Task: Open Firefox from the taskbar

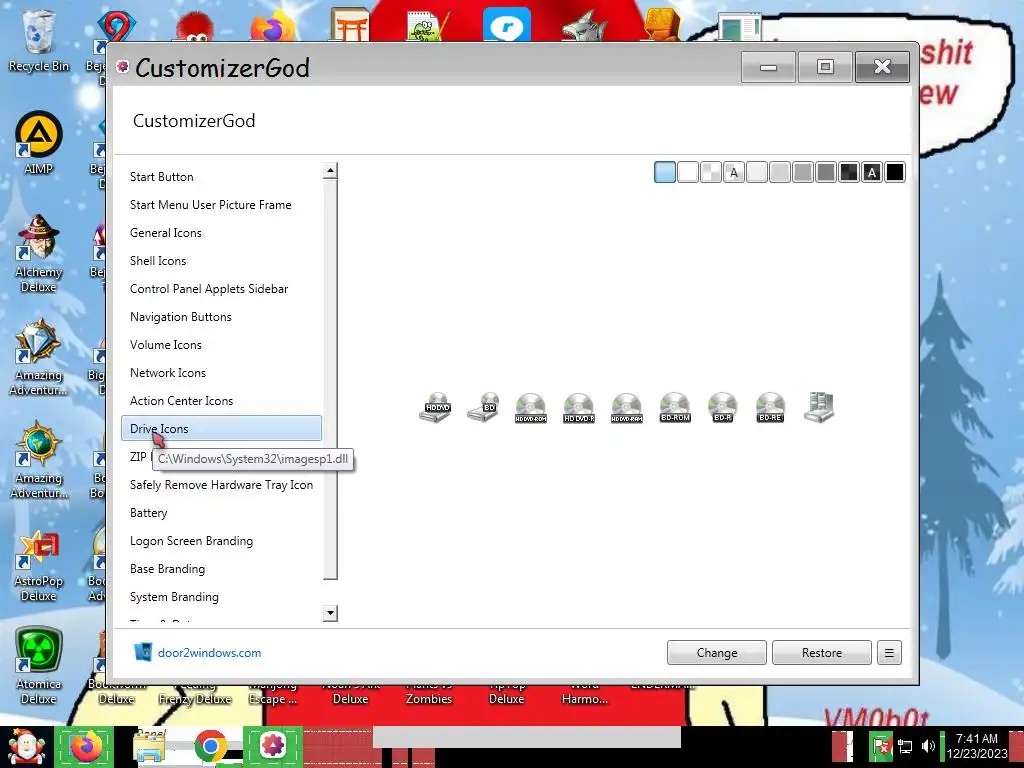Action: coord(86,747)
